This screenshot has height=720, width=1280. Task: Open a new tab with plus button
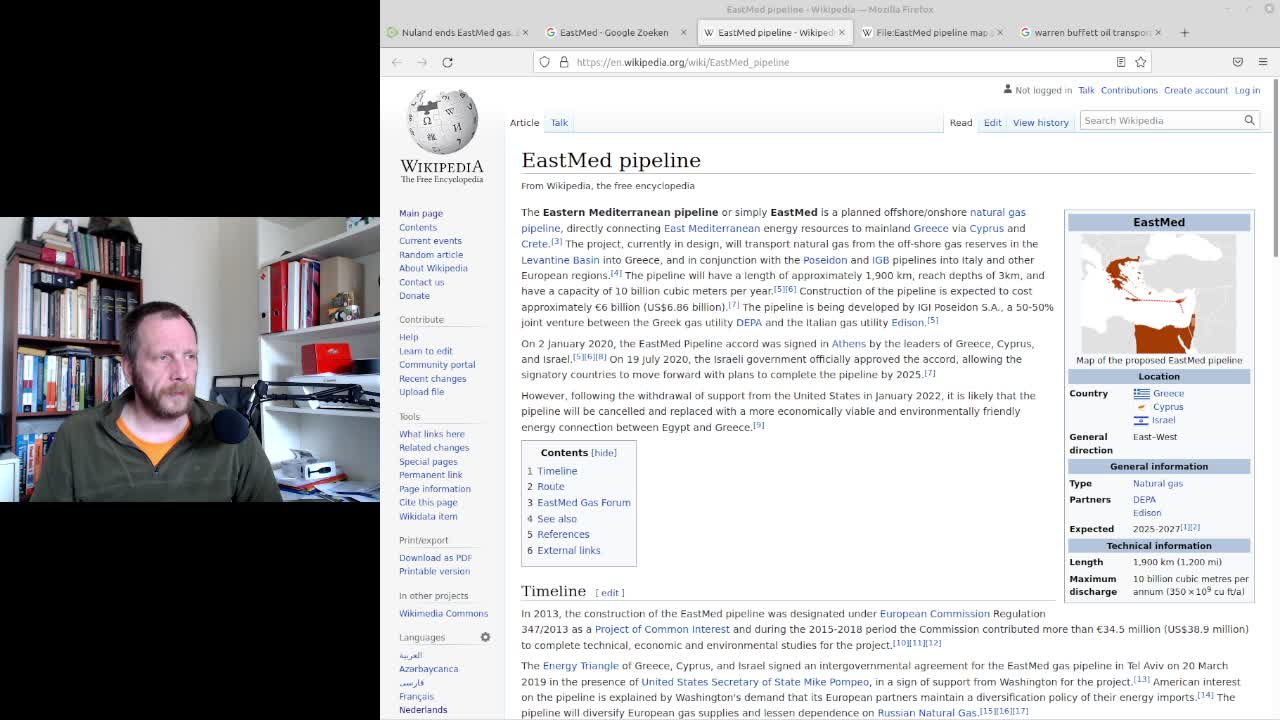[1184, 32]
